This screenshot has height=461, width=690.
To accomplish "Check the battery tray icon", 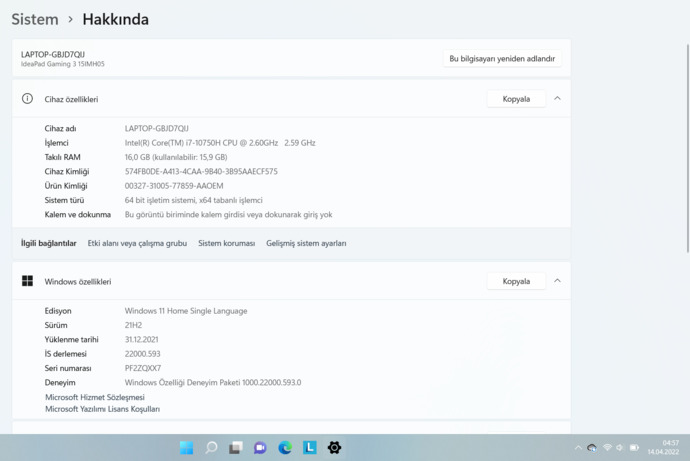I will pyautogui.click(x=634, y=448).
